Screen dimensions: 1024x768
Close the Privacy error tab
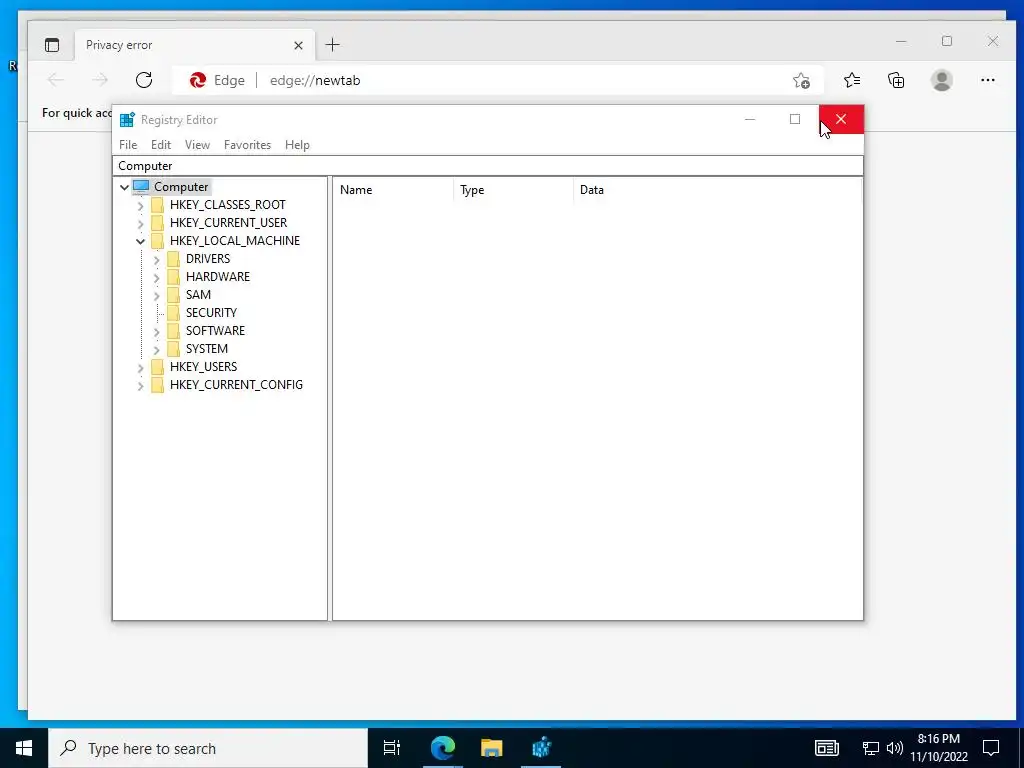tap(298, 45)
